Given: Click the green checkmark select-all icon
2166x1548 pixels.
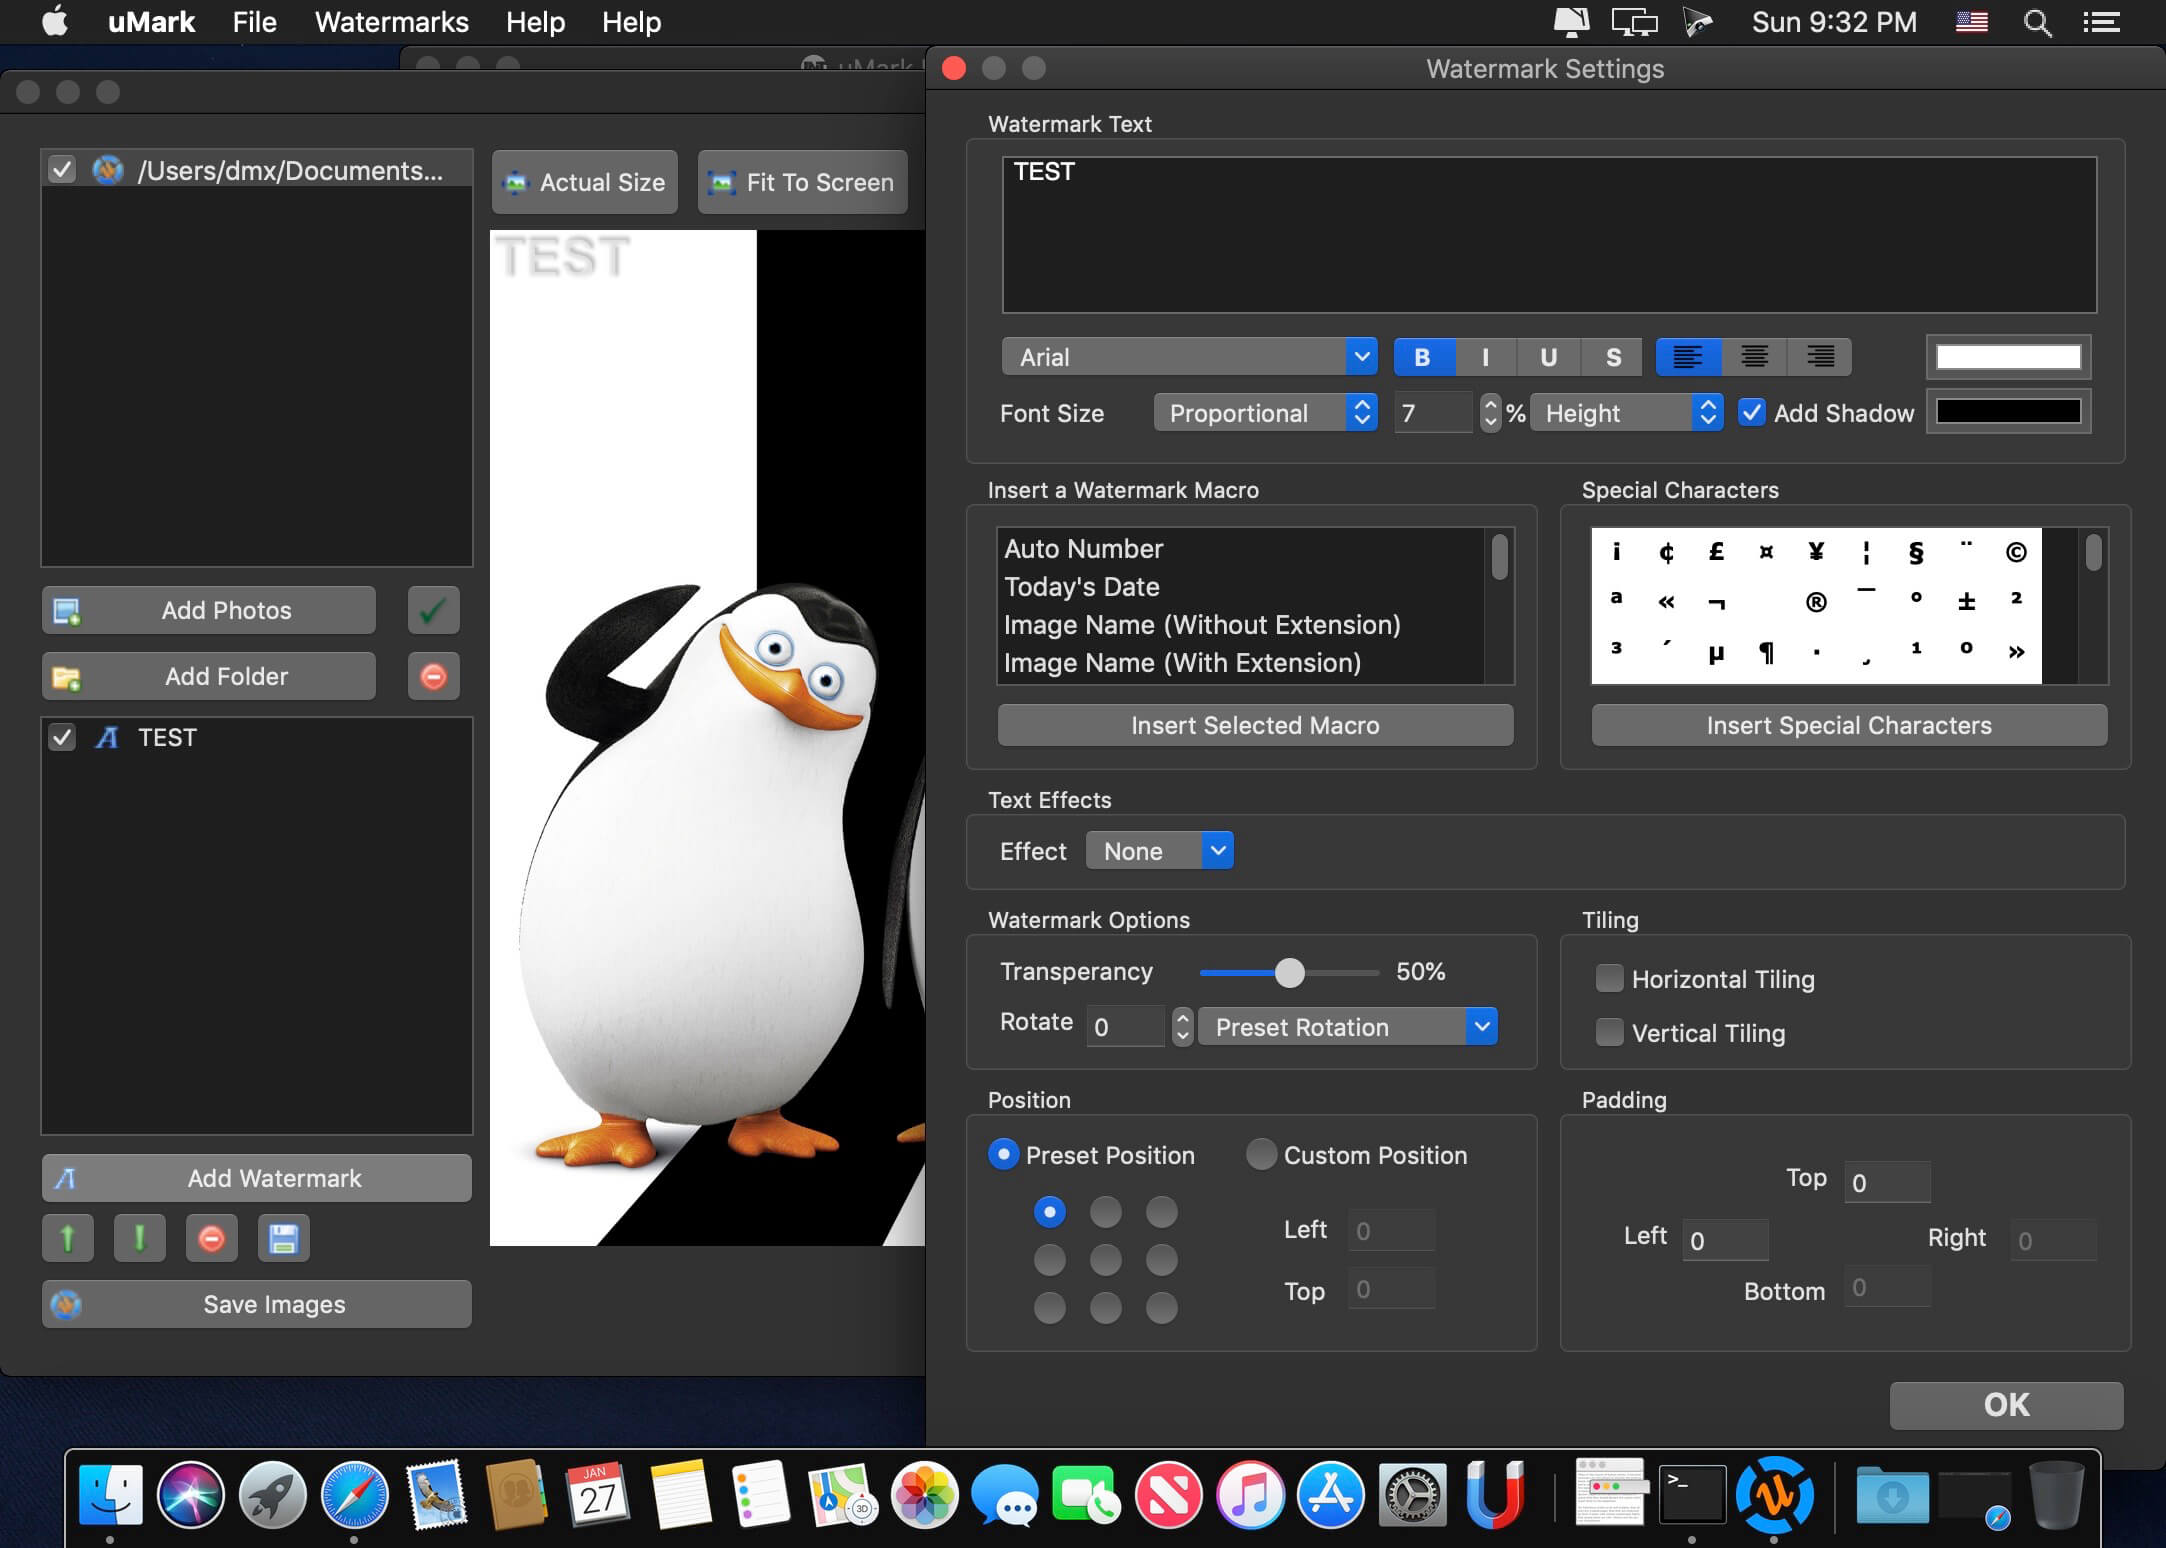Looking at the screenshot, I should pyautogui.click(x=433, y=610).
